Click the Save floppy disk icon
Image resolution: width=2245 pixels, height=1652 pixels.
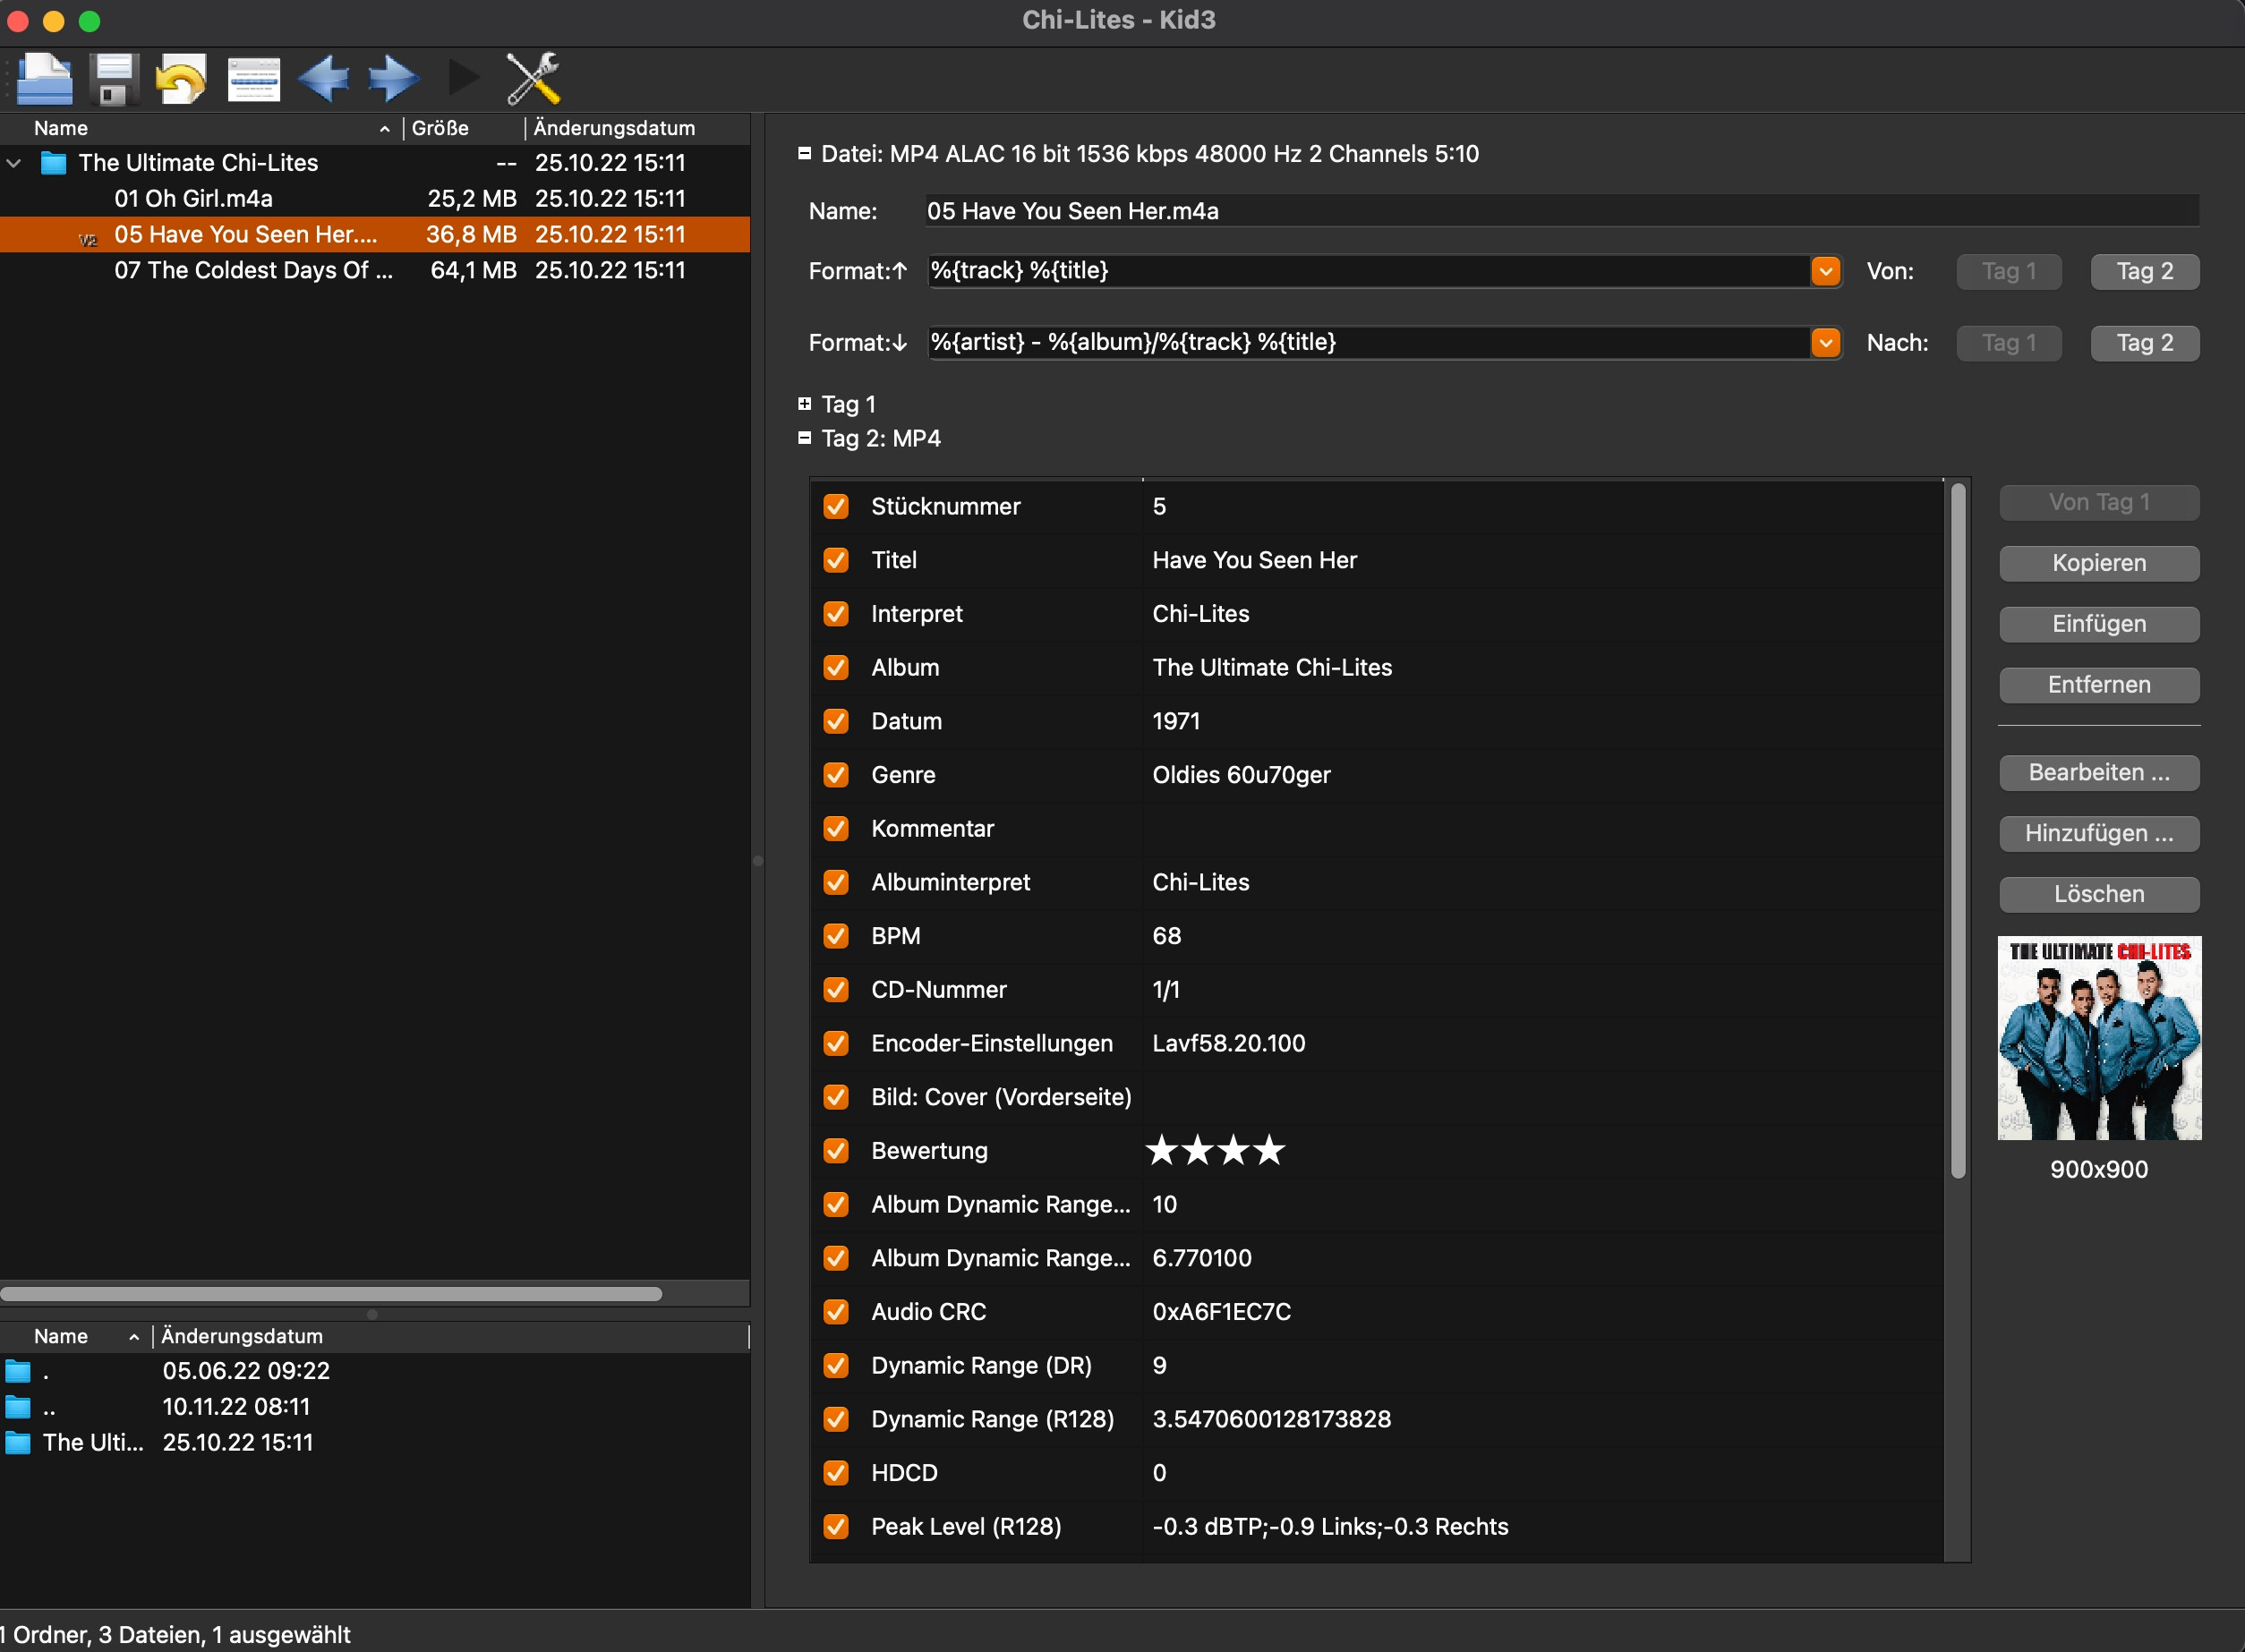[114, 79]
